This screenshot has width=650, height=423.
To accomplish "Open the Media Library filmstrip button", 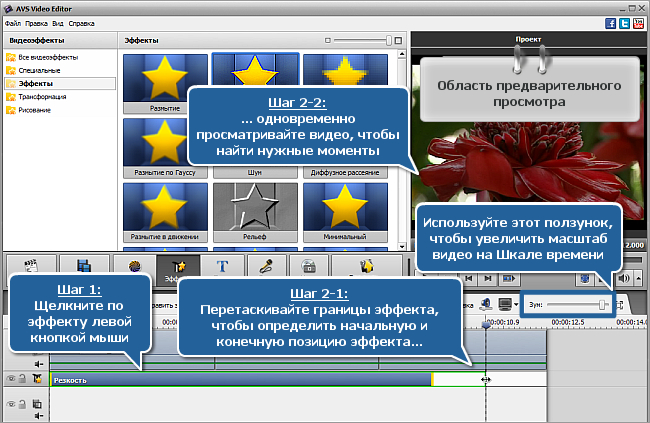I will [84, 265].
